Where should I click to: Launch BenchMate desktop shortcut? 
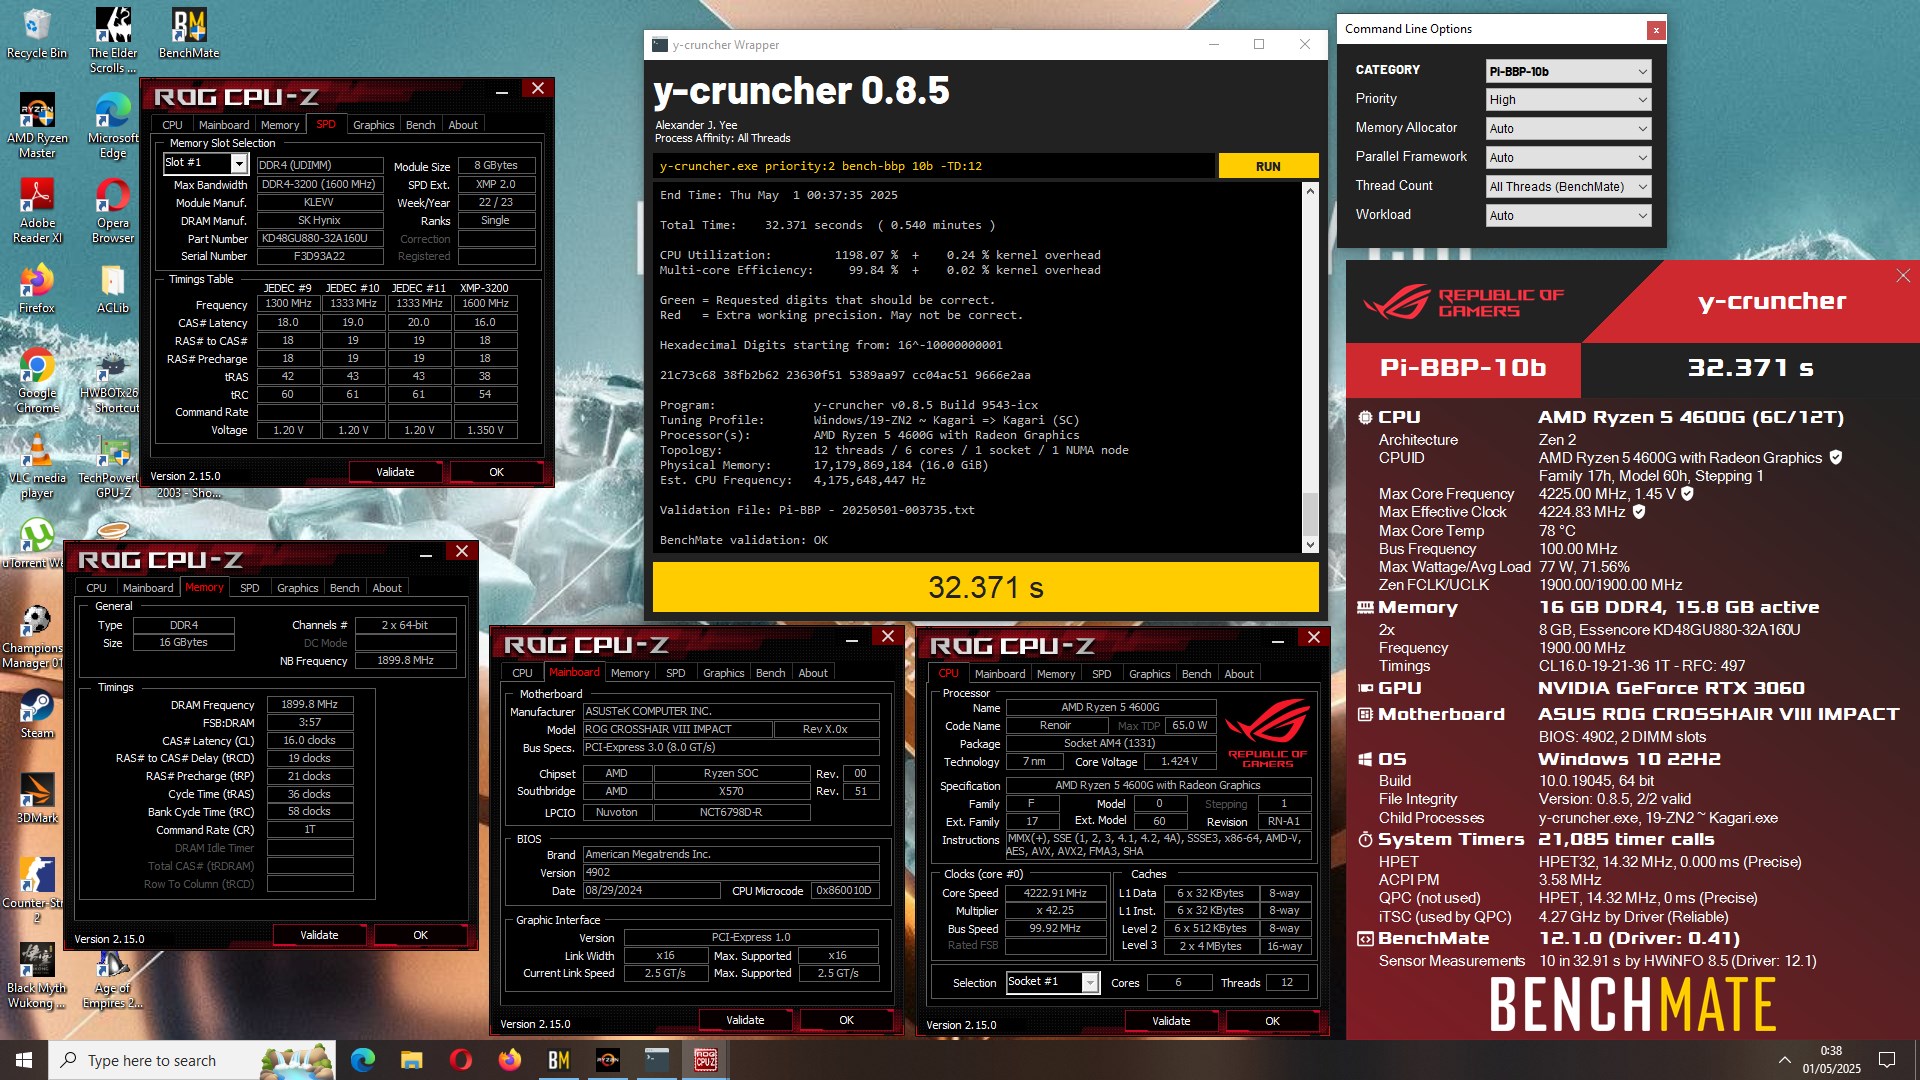[x=189, y=33]
